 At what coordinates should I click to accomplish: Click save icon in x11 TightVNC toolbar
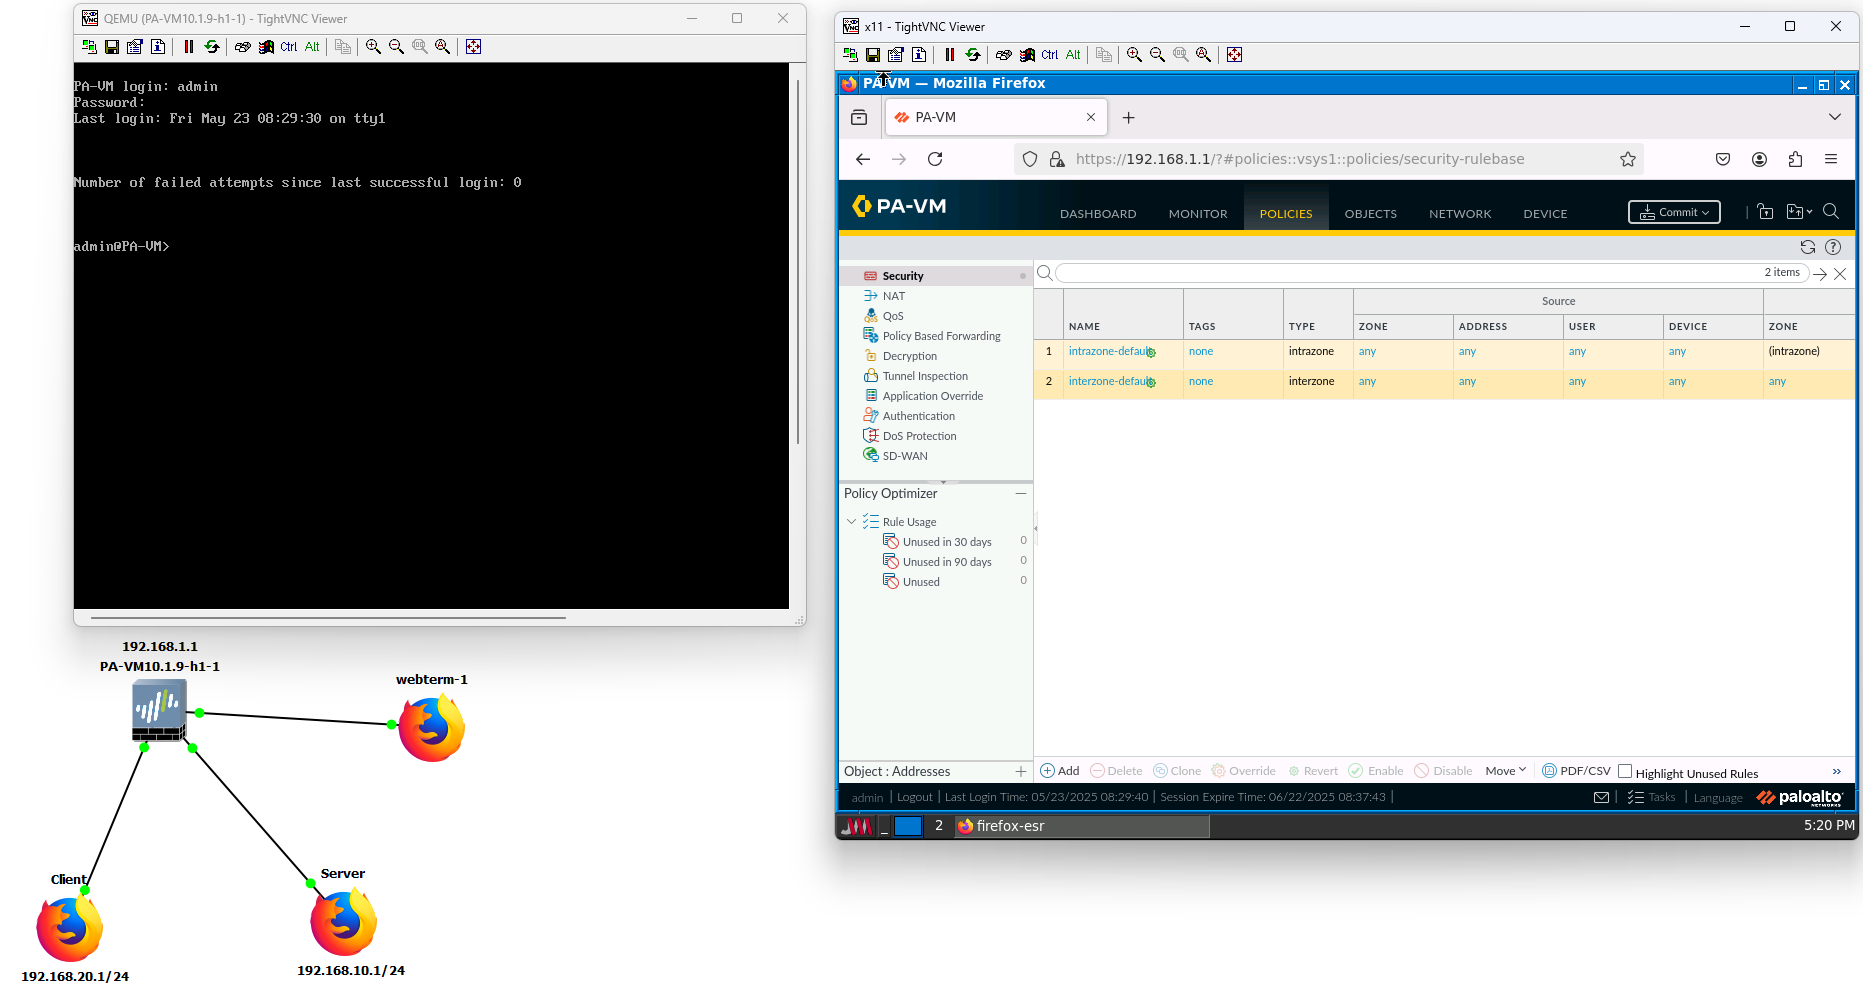873,55
